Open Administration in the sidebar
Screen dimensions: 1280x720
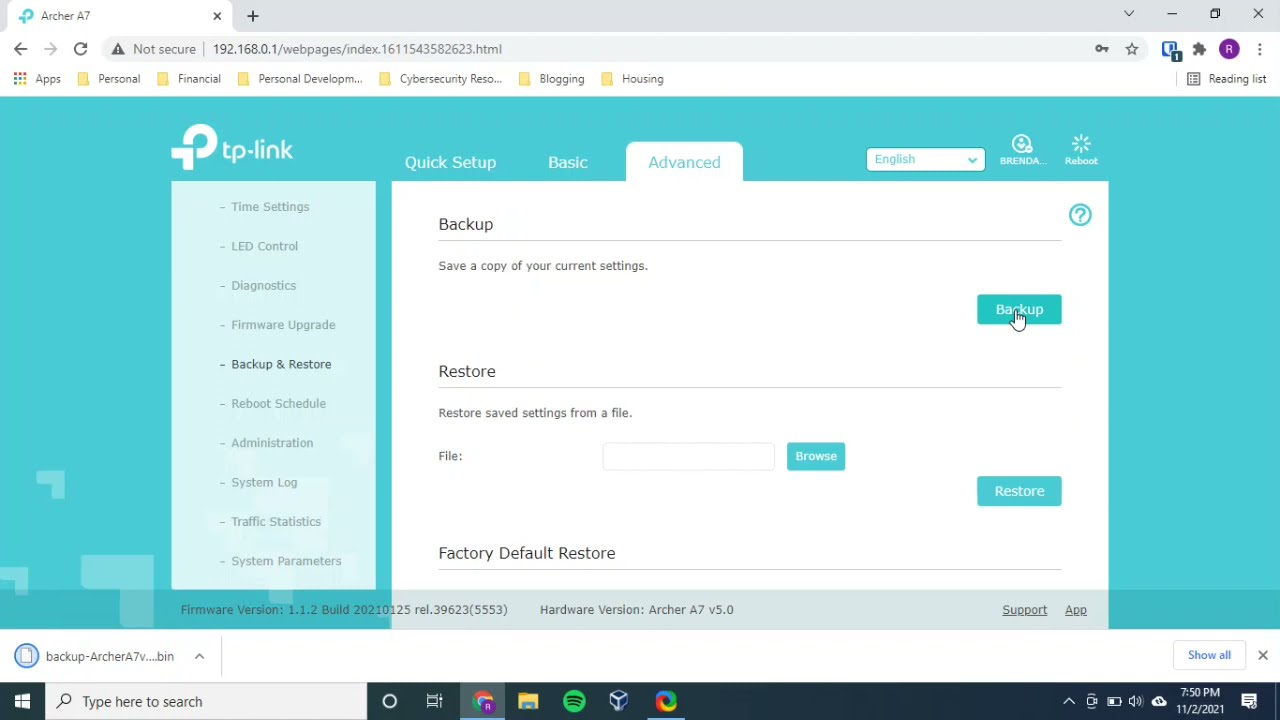click(x=272, y=443)
